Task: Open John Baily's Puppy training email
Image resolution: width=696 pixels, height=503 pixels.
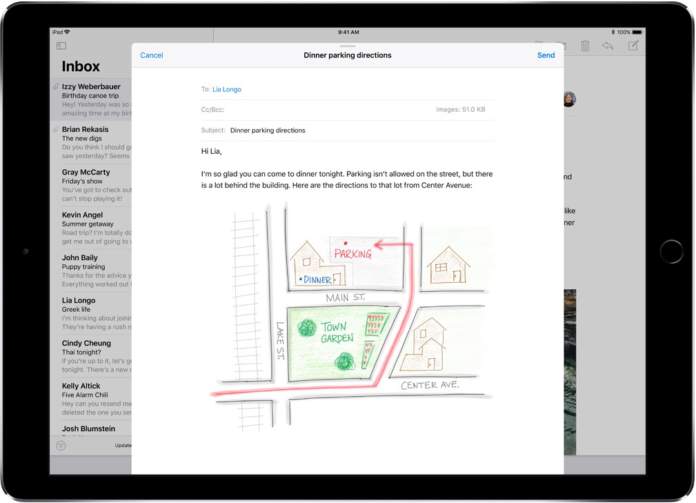Action: pyautogui.click(x=92, y=268)
